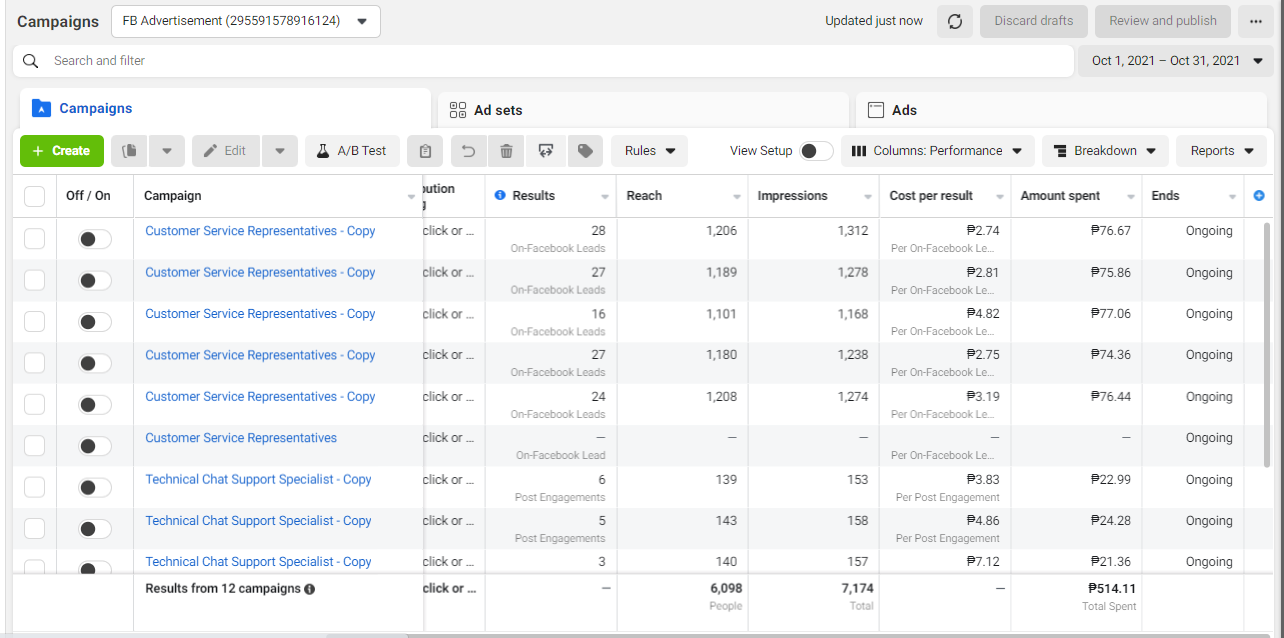Toggle the View Setup switch
1284x638 pixels.
[x=816, y=151]
